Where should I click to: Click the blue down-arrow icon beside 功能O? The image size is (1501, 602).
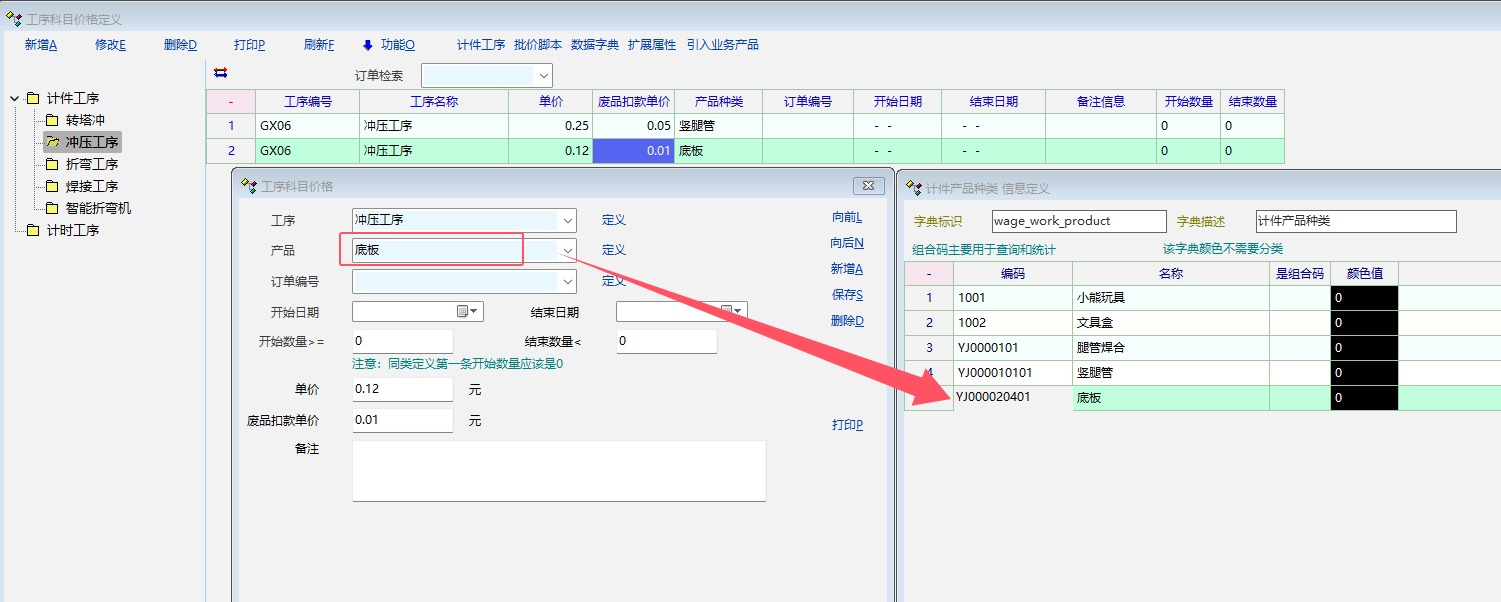pyautogui.click(x=367, y=45)
